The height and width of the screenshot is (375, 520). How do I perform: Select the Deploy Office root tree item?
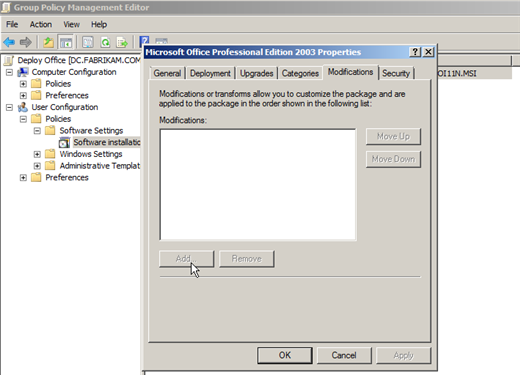pos(79,60)
